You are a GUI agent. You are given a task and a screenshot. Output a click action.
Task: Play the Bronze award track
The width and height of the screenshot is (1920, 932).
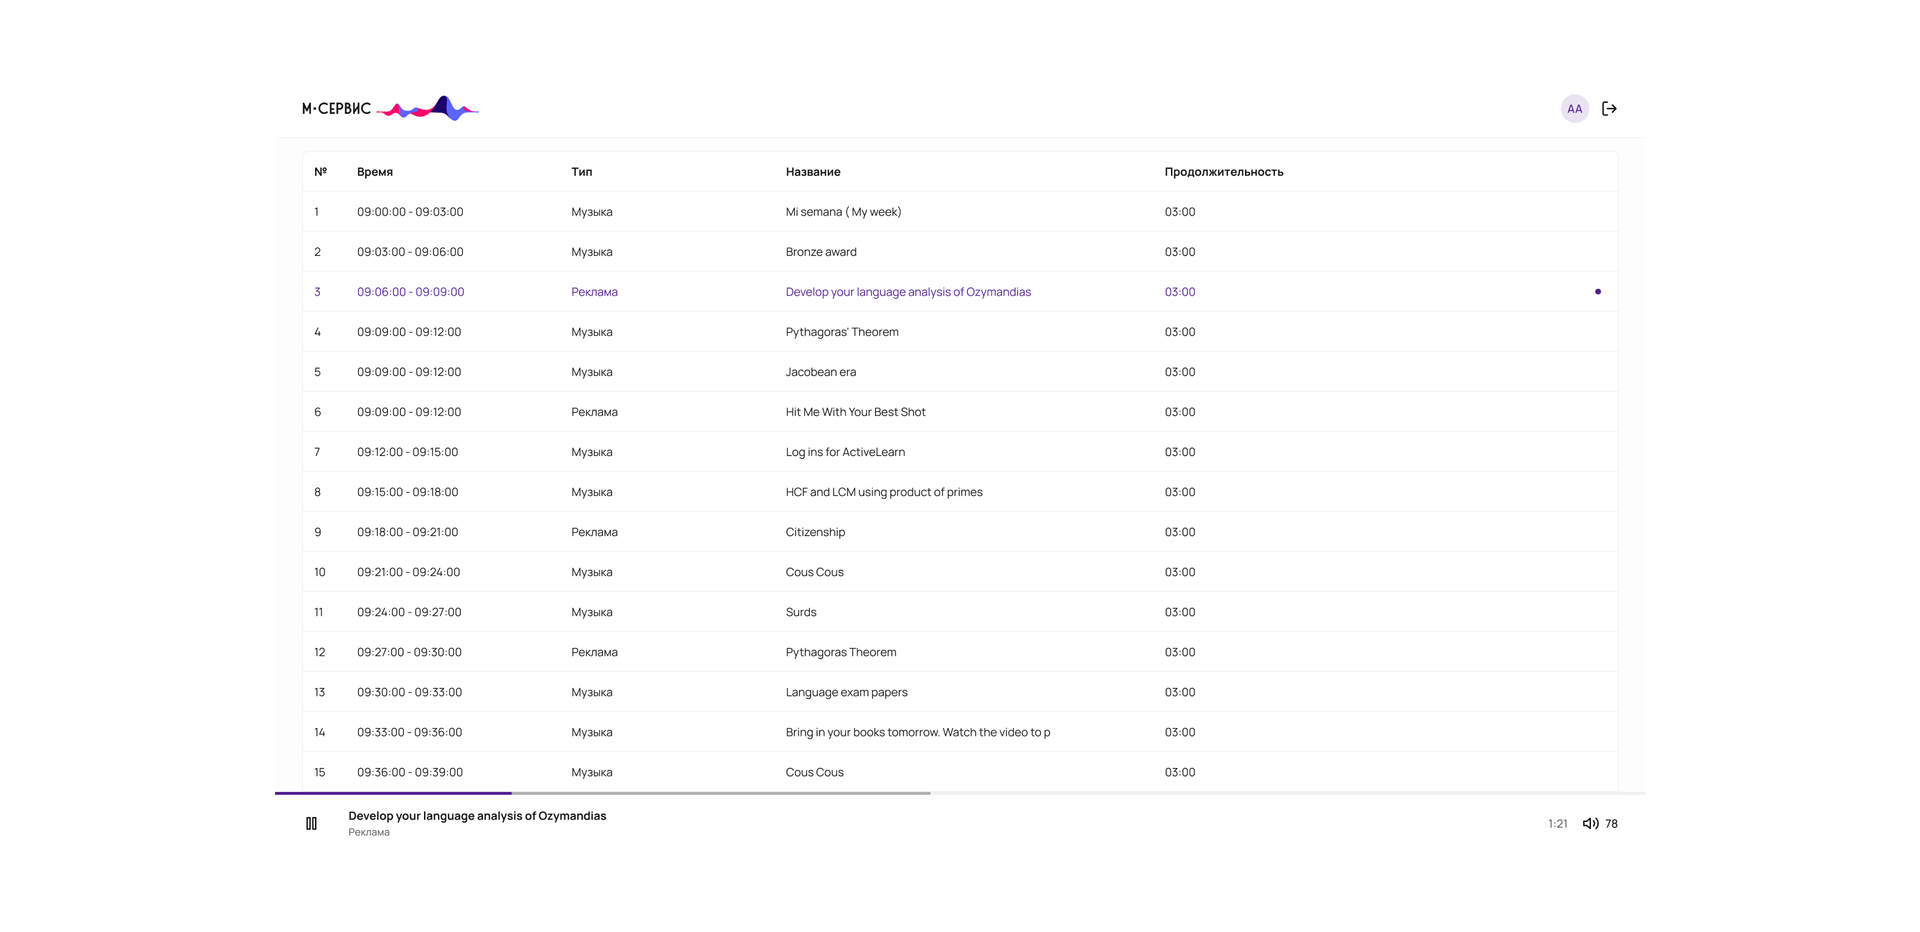(821, 252)
